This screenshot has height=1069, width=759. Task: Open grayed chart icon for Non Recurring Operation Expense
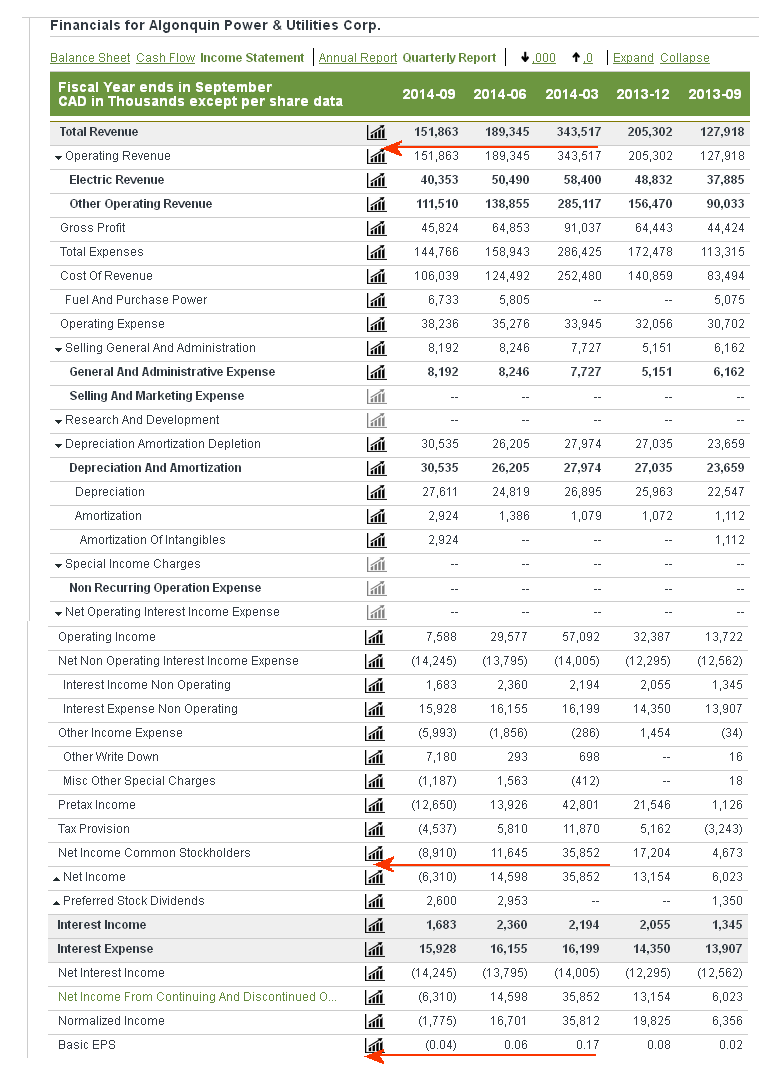(x=376, y=588)
